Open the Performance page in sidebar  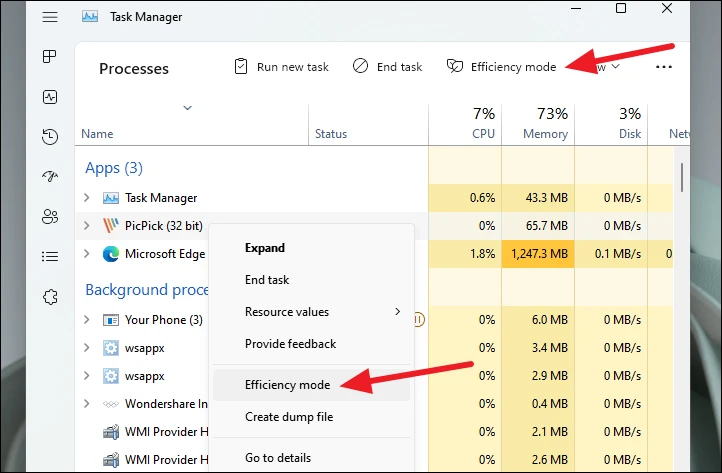tap(50, 97)
